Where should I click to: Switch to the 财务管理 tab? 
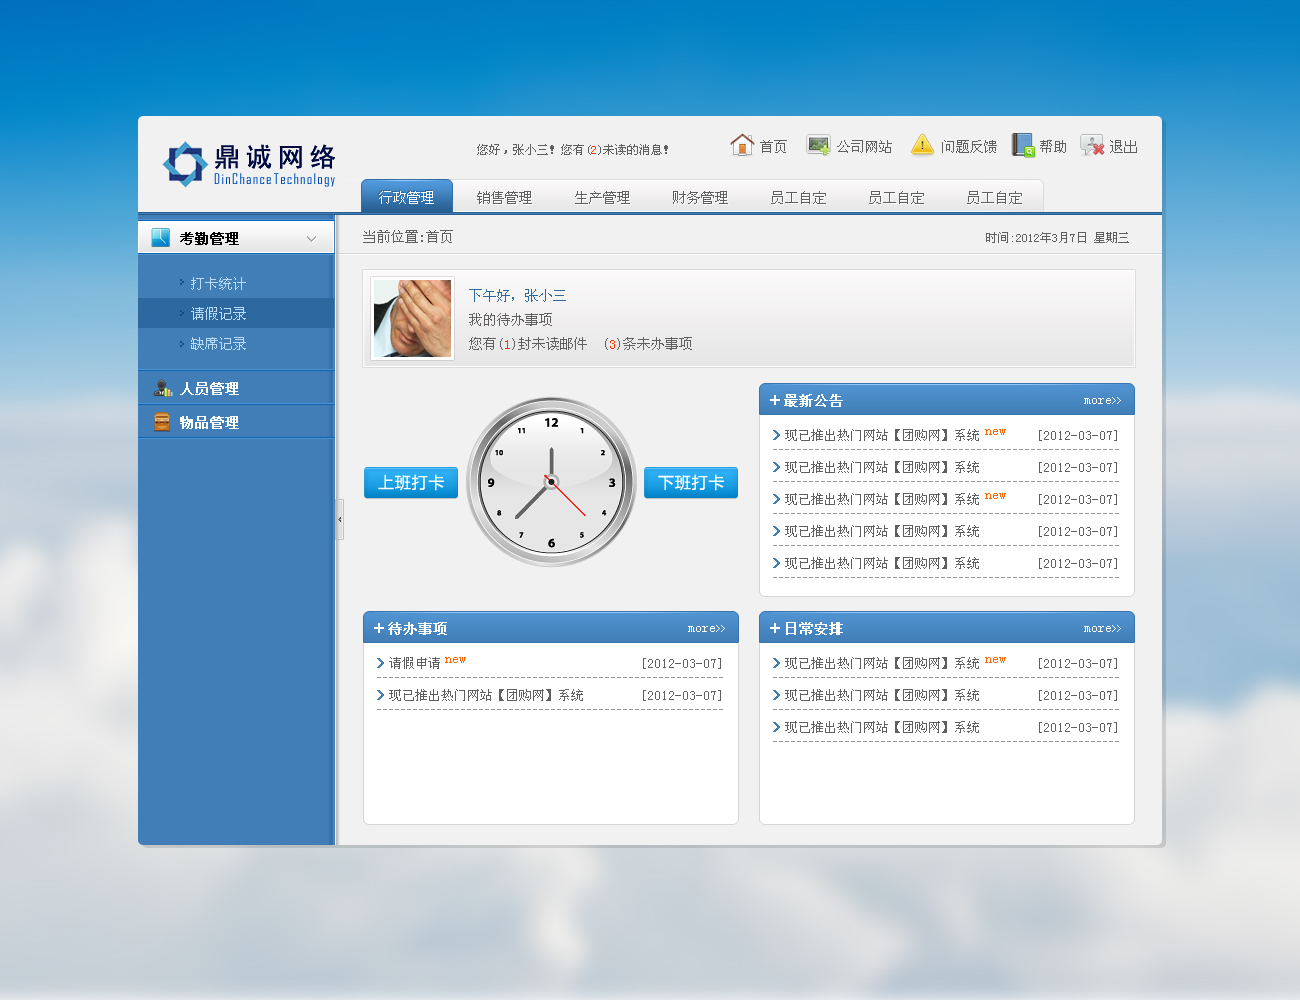(x=700, y=197)
